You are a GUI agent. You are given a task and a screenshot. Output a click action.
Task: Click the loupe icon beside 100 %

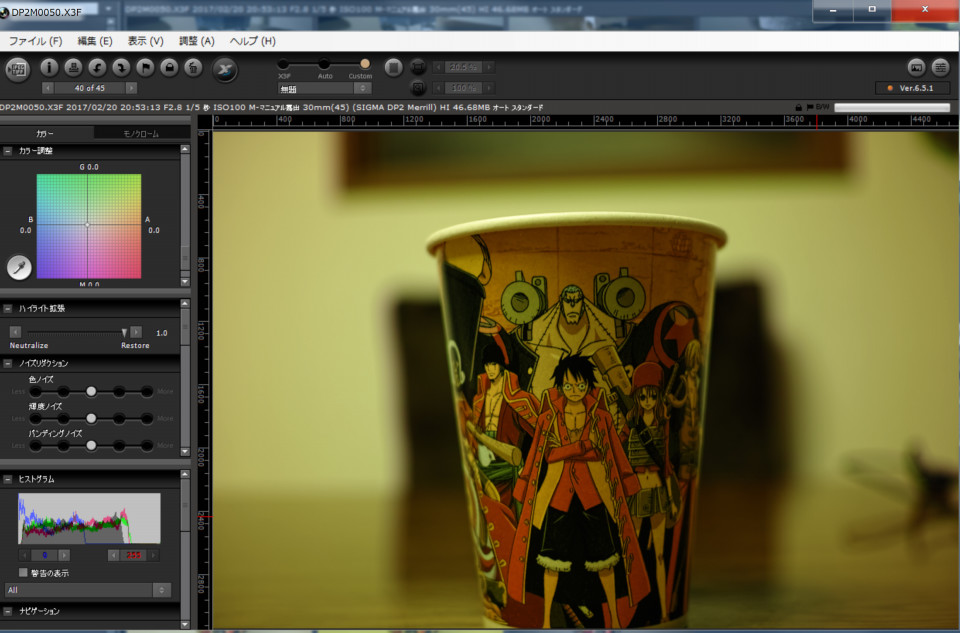tap(418, 88)
